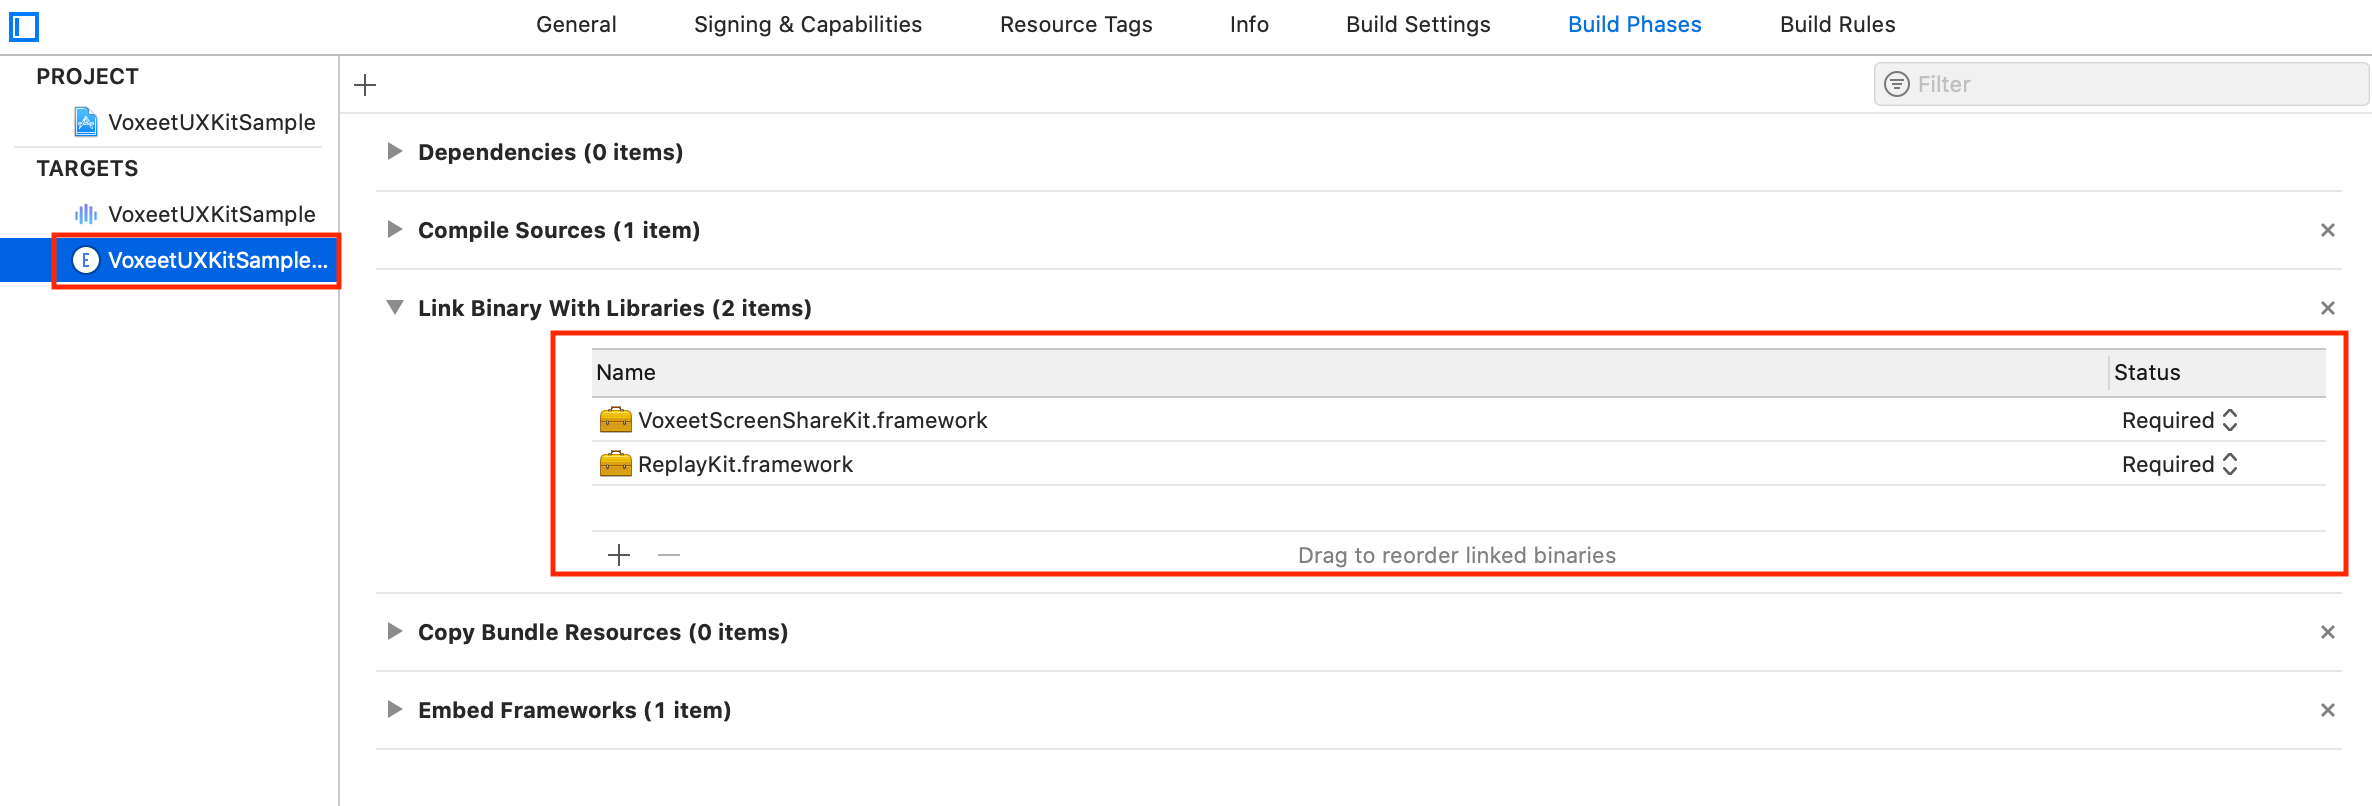Change status of ReplayKit.framework
The image size is (2372, 806).
coord(2180,464)
